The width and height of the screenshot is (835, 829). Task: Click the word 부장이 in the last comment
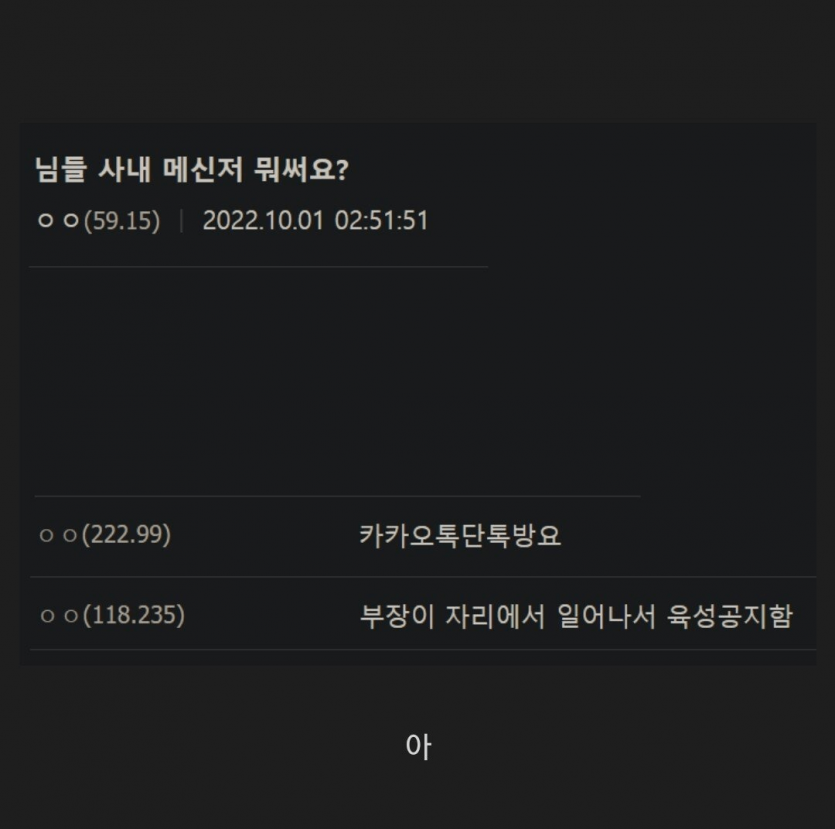pos(397,616)
